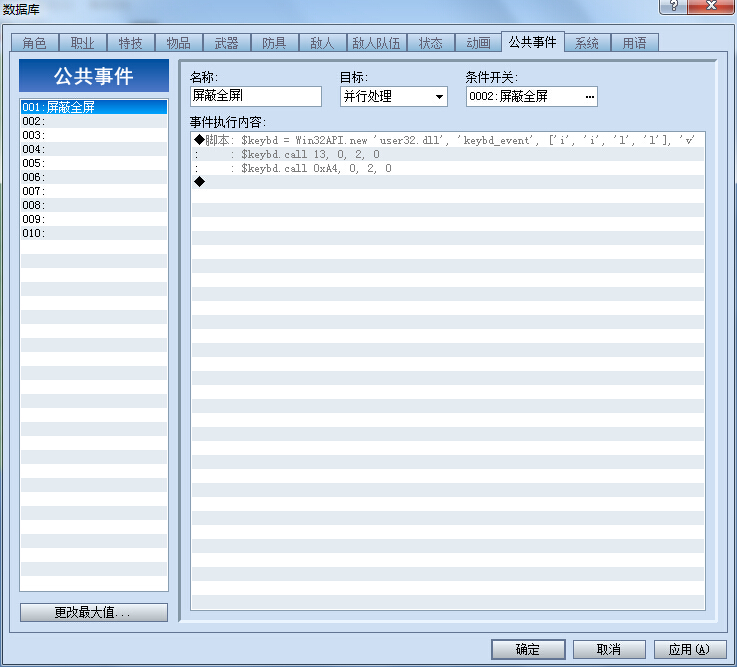737x667 pixels.
Task: Select list row 006:
Action: 94,177
